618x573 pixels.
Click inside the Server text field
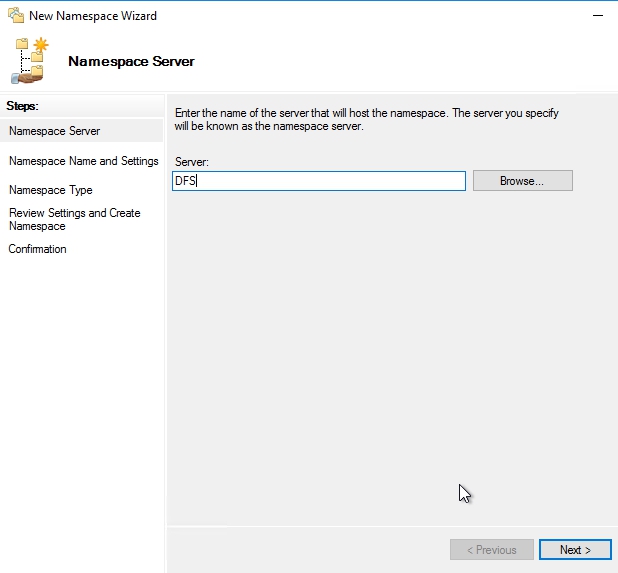click(x=318, y=181)
